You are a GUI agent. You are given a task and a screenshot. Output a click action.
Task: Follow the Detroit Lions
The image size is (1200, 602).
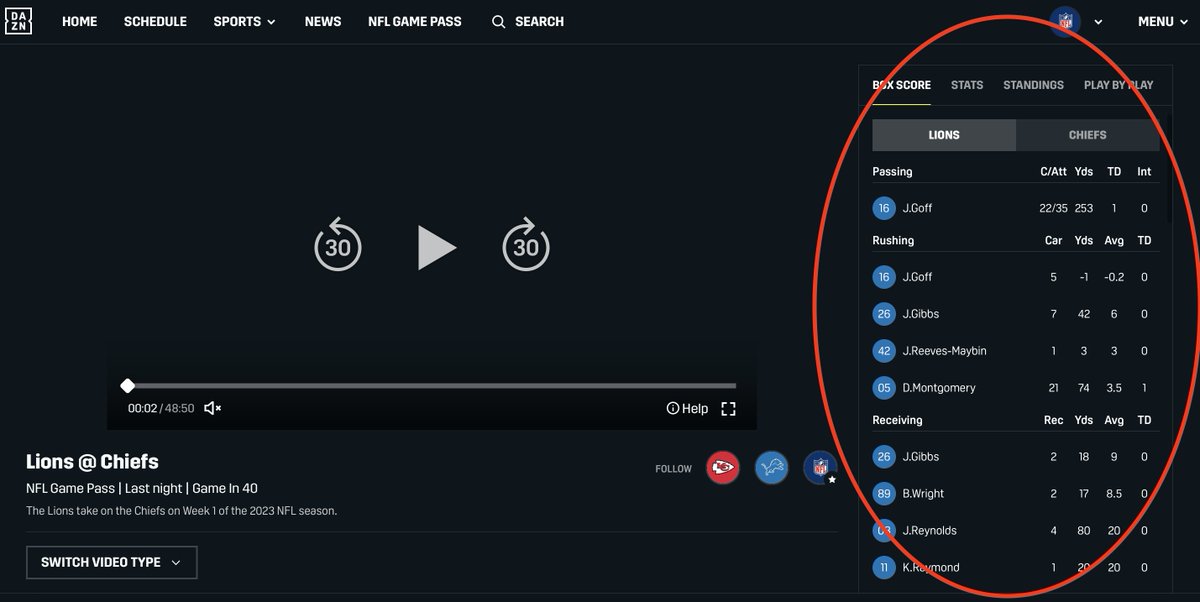(x=771, y=467)
